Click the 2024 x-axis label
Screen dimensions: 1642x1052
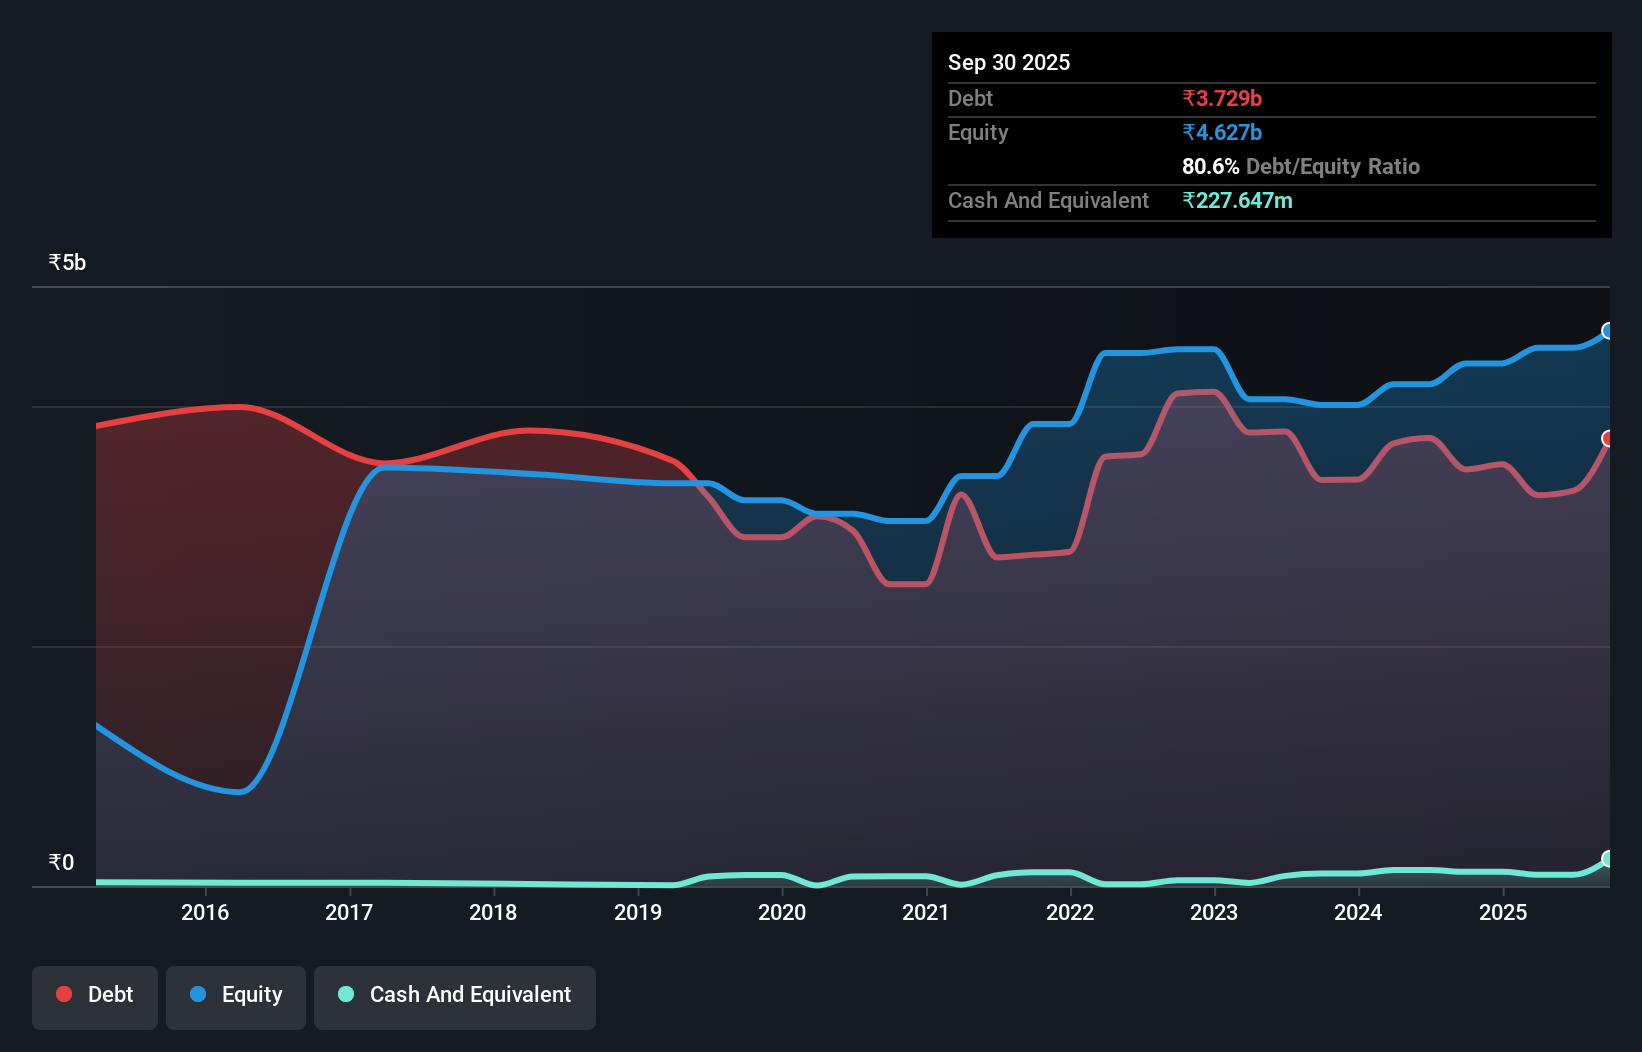point(1358,912)
